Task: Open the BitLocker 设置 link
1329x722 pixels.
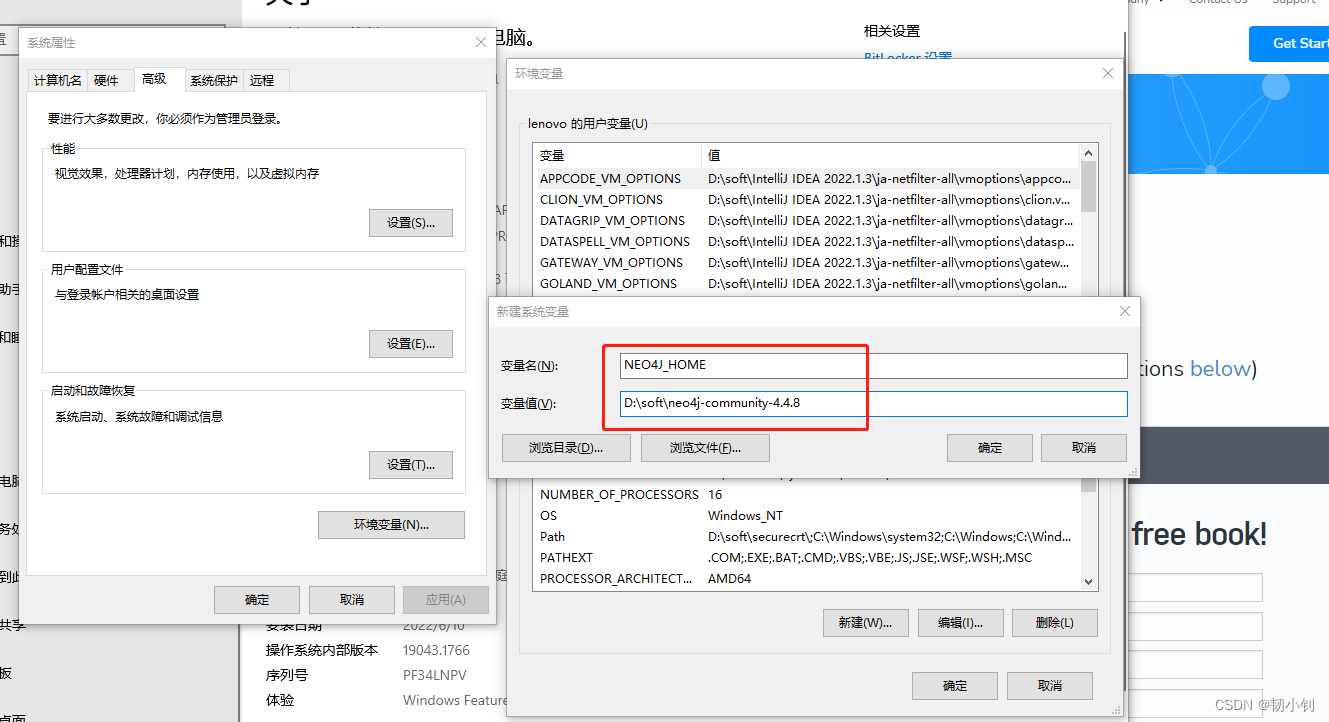Action: (x=906, y=57)
